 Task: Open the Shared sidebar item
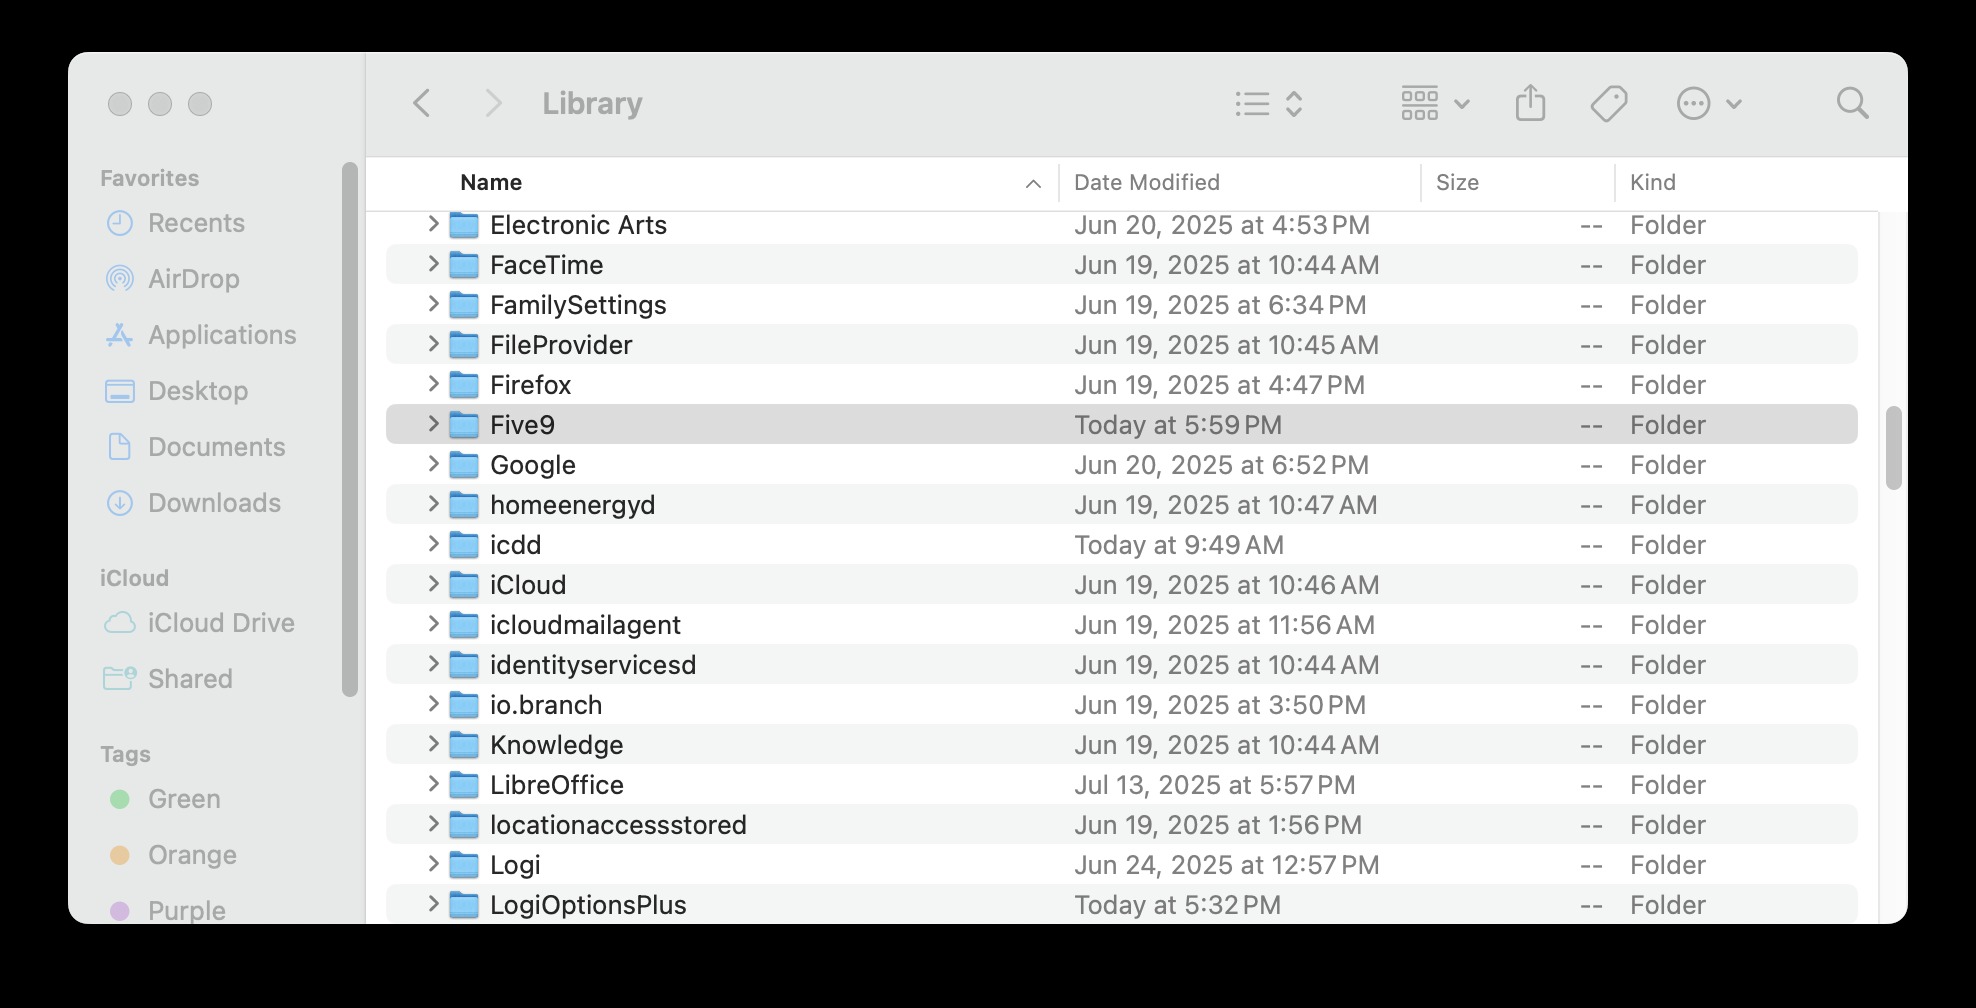pos(168,679)
